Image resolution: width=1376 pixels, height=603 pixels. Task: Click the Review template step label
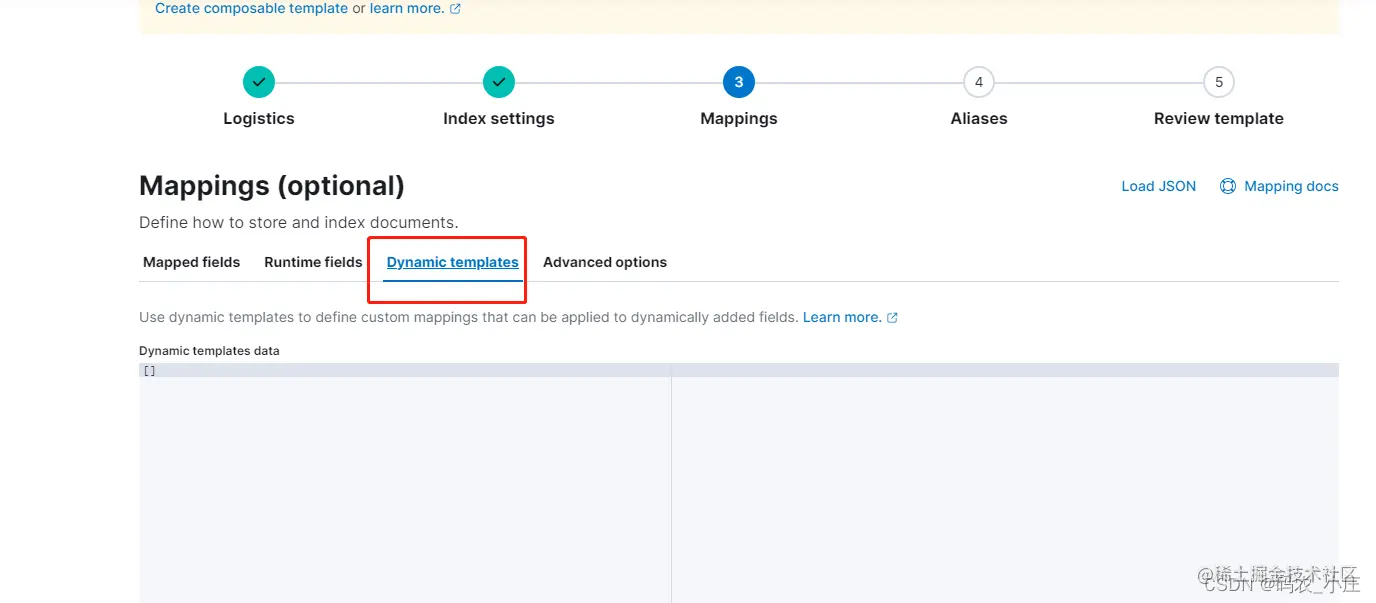tap(1219, 118)
